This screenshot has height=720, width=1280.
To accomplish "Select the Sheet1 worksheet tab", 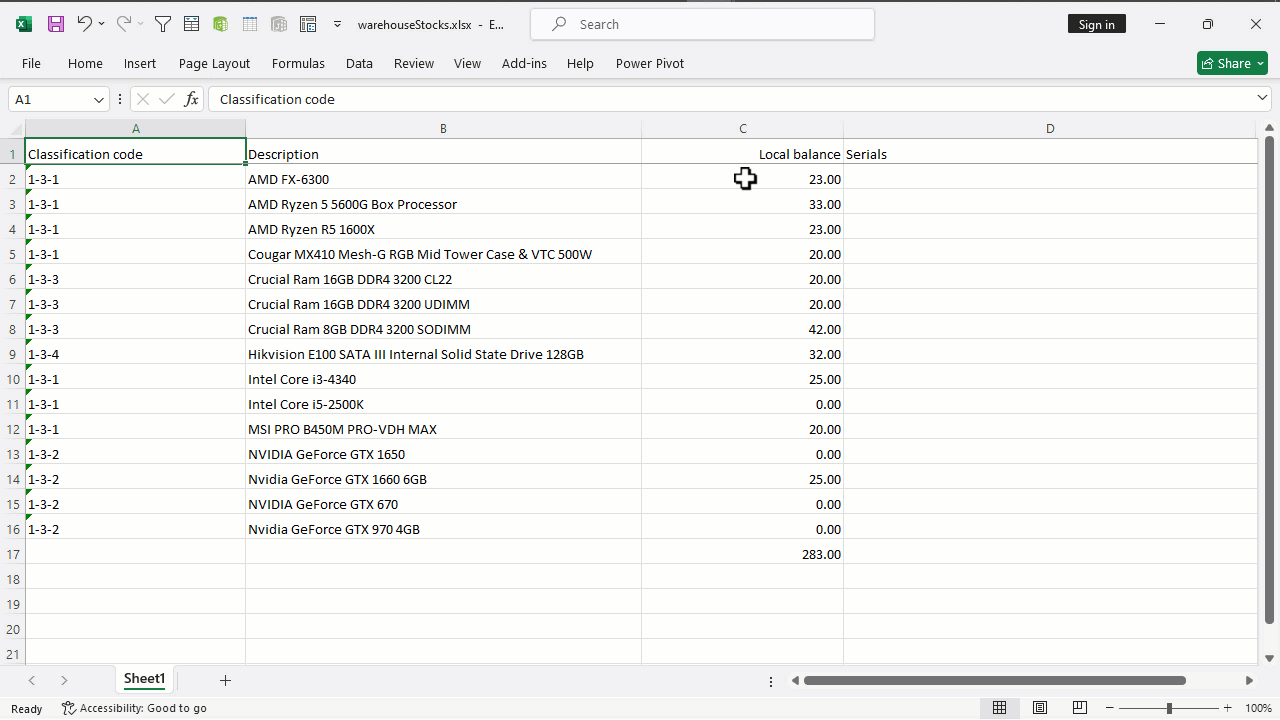I will (x=144, y=679).
